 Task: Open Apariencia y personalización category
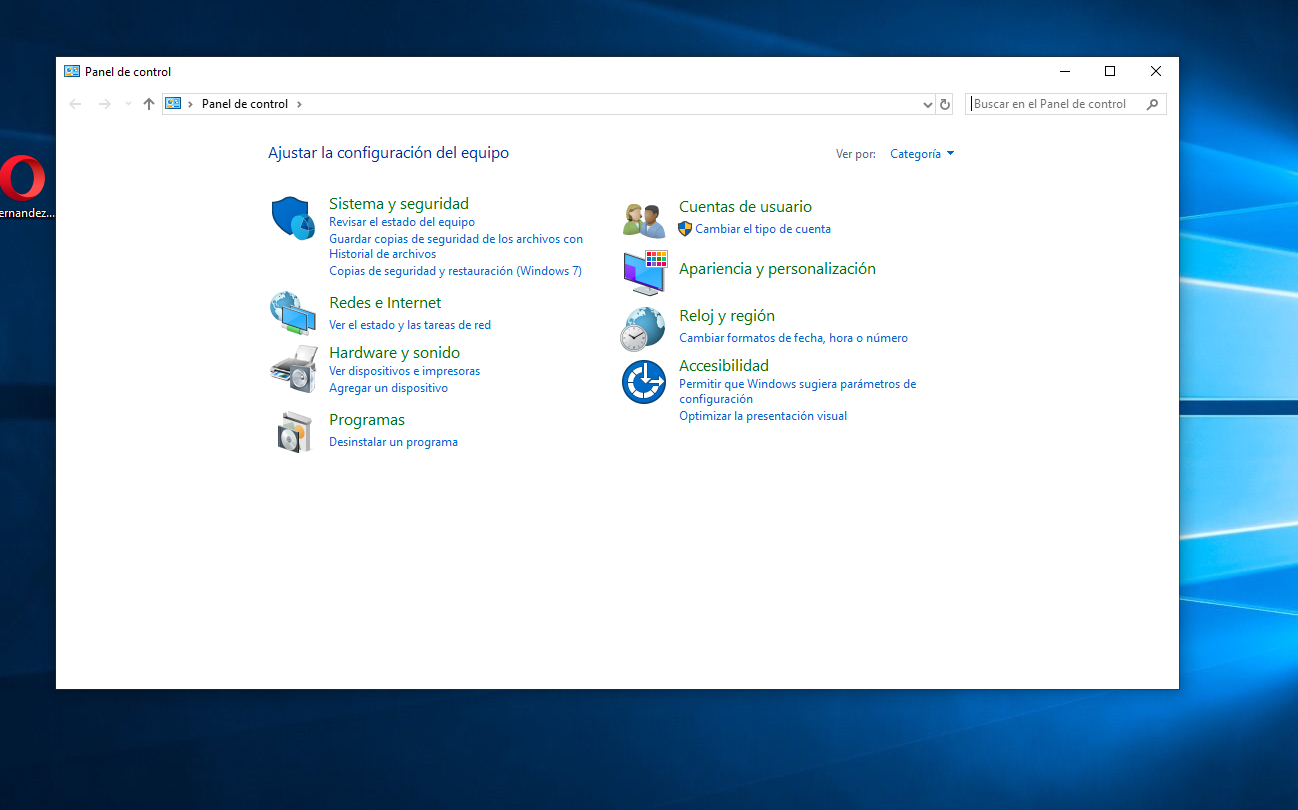pos(777,269)
